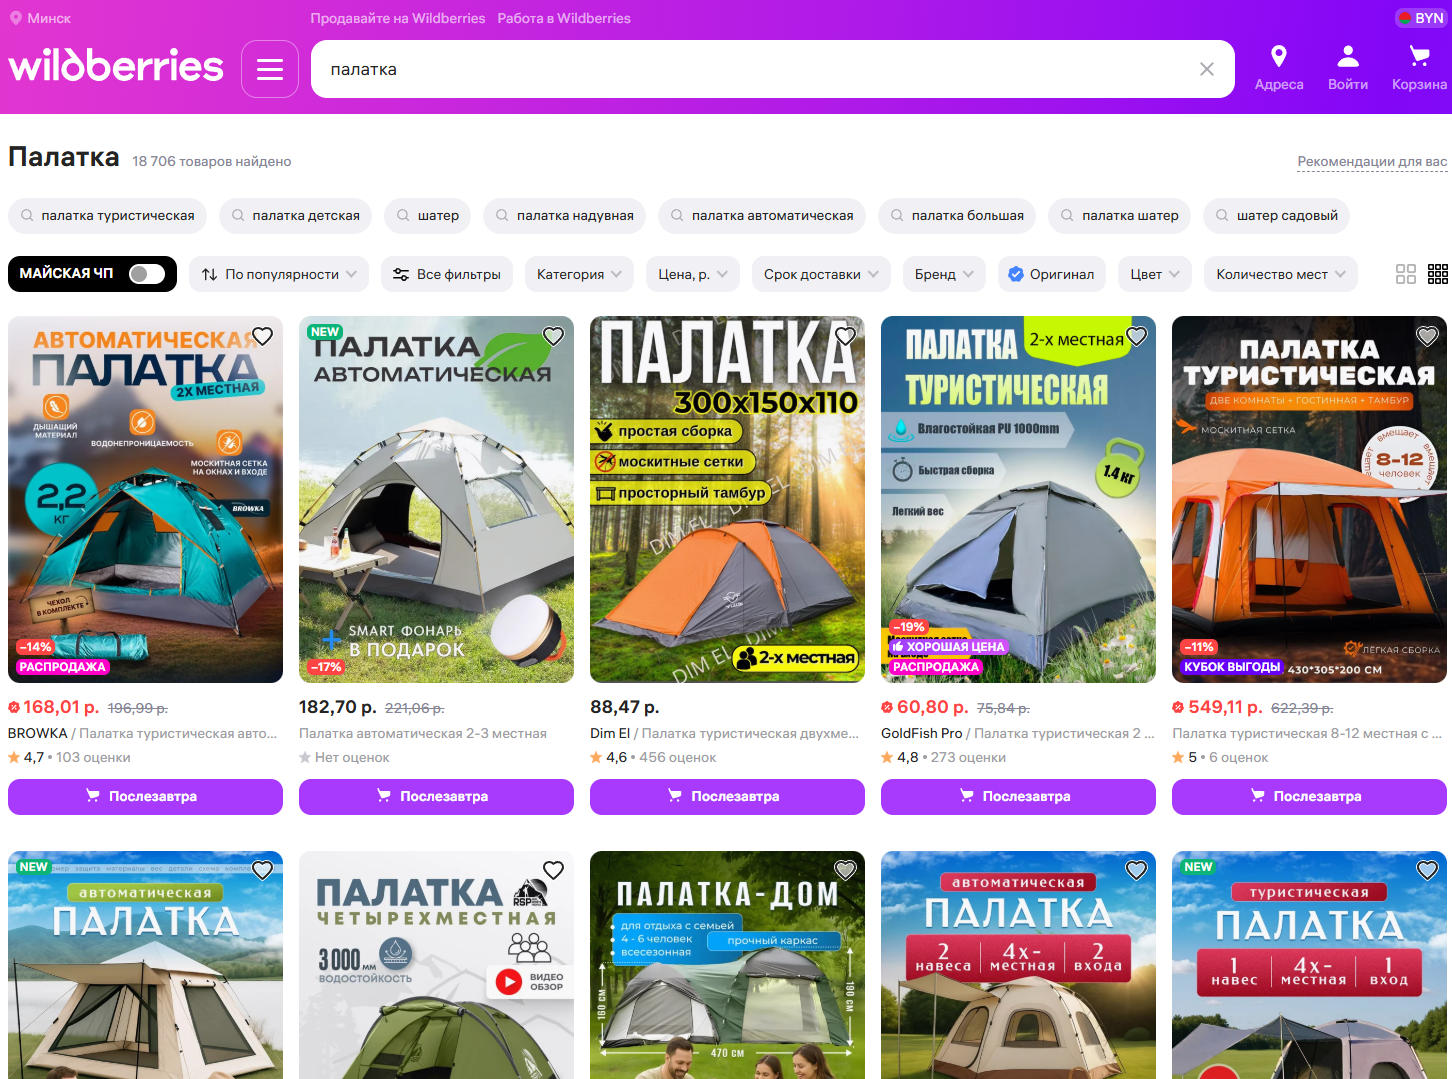Click the Продавайте на Wildberries link

(398, 18)
